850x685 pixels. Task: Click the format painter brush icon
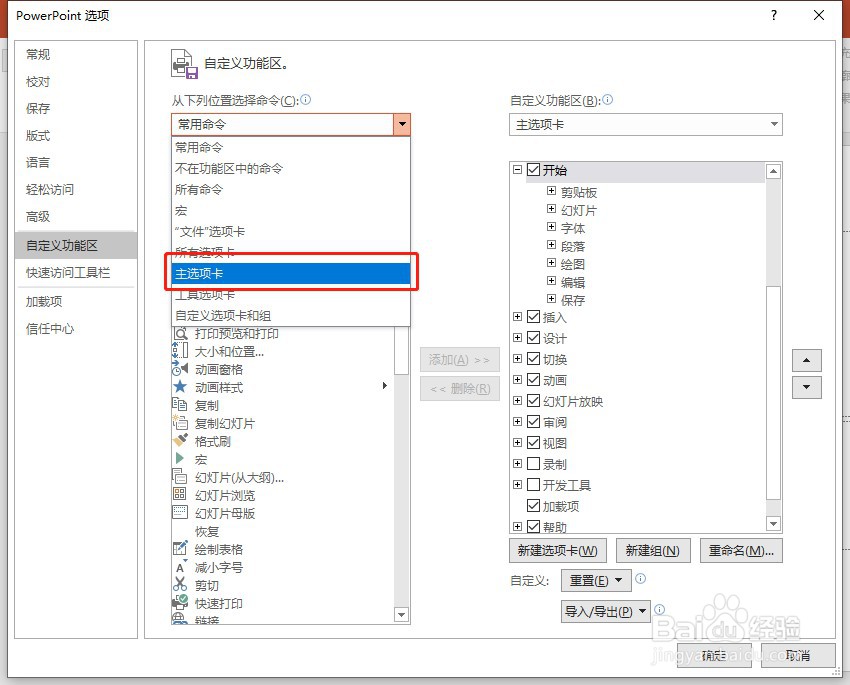(x=179, y=441)
